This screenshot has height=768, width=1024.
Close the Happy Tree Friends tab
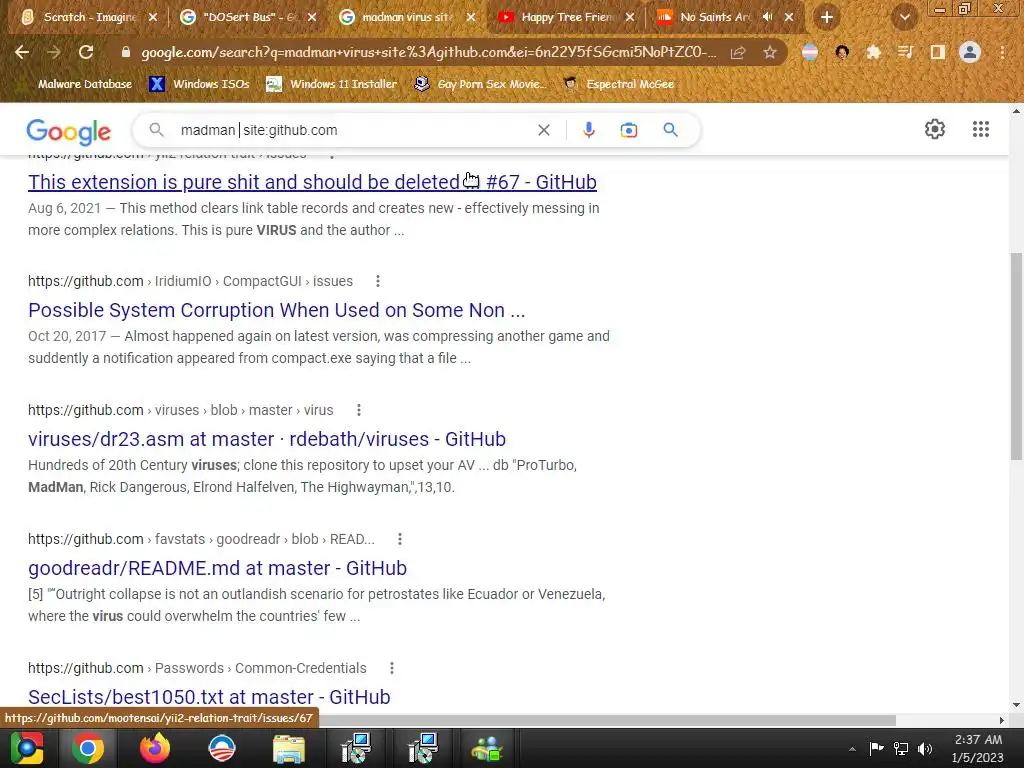click(x=630, y=17)
